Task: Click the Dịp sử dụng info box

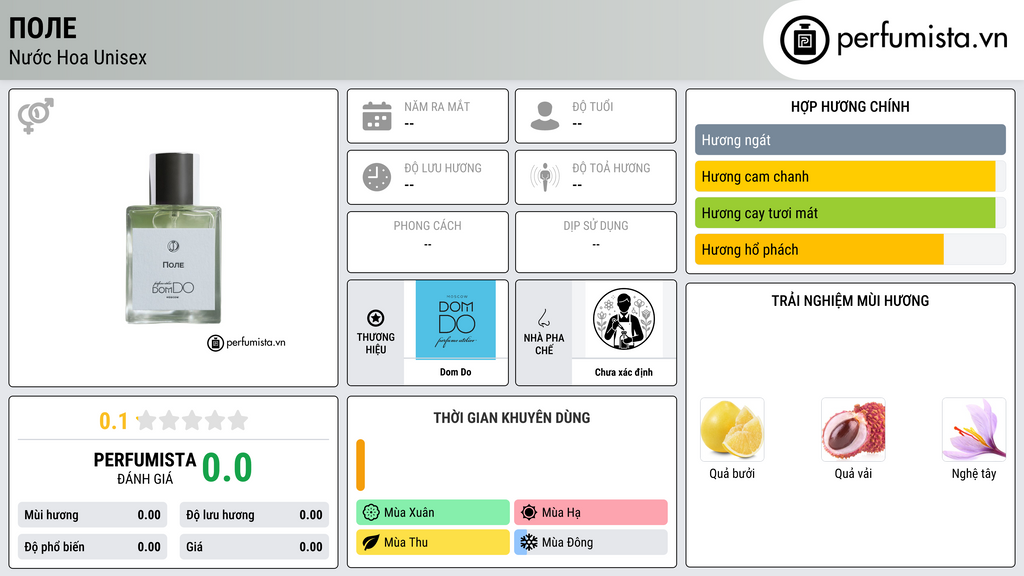Action: coord(596,242)
